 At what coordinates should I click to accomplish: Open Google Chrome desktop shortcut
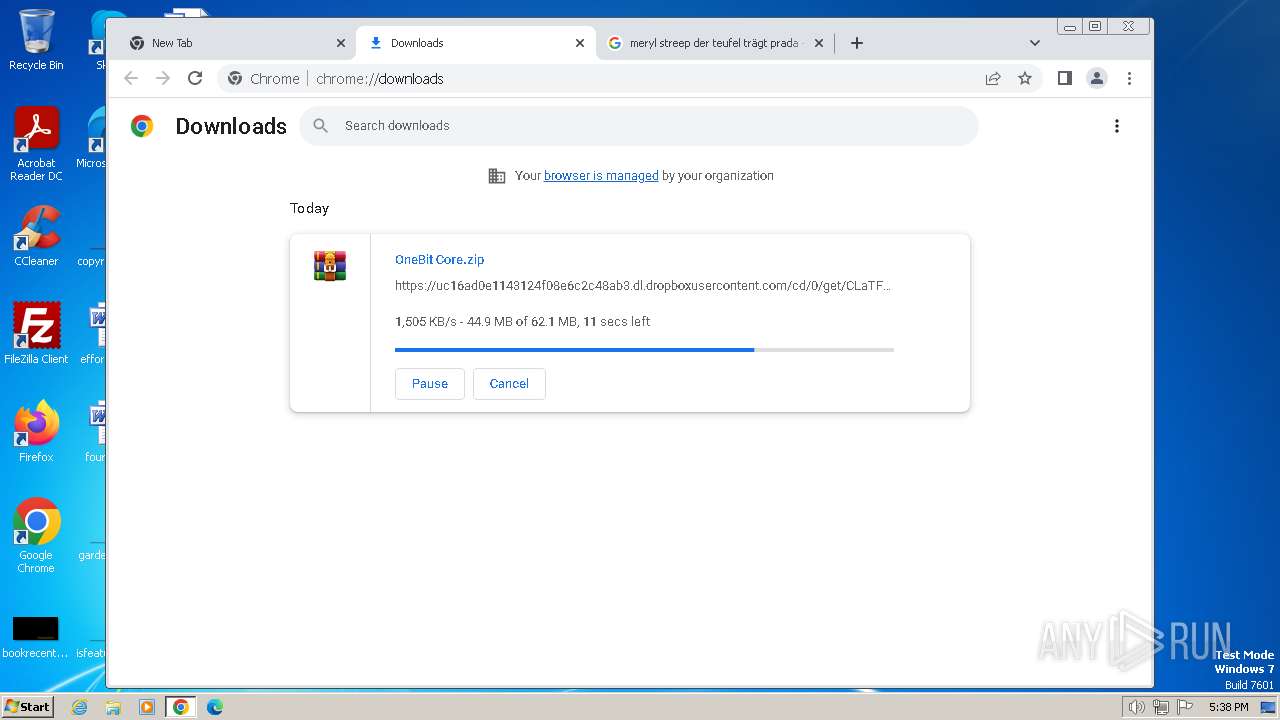click(36, 536)
